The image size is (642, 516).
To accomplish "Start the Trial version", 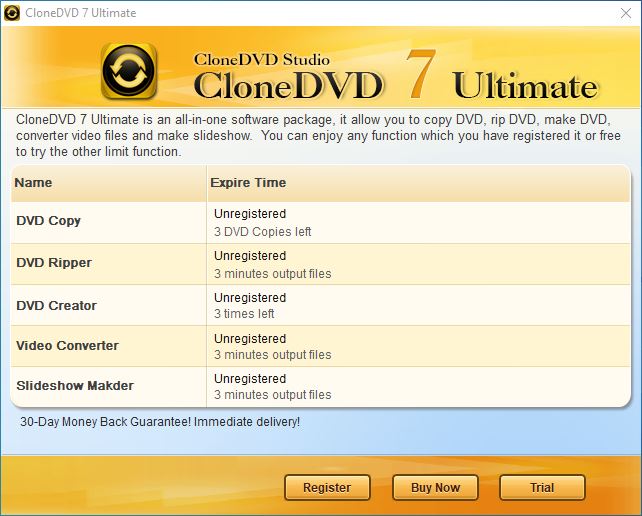I will 542,487.
